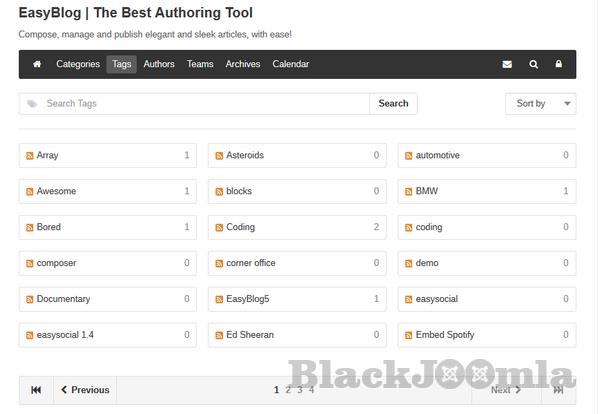Open the Sort by dropdown

tap(540, 103)
